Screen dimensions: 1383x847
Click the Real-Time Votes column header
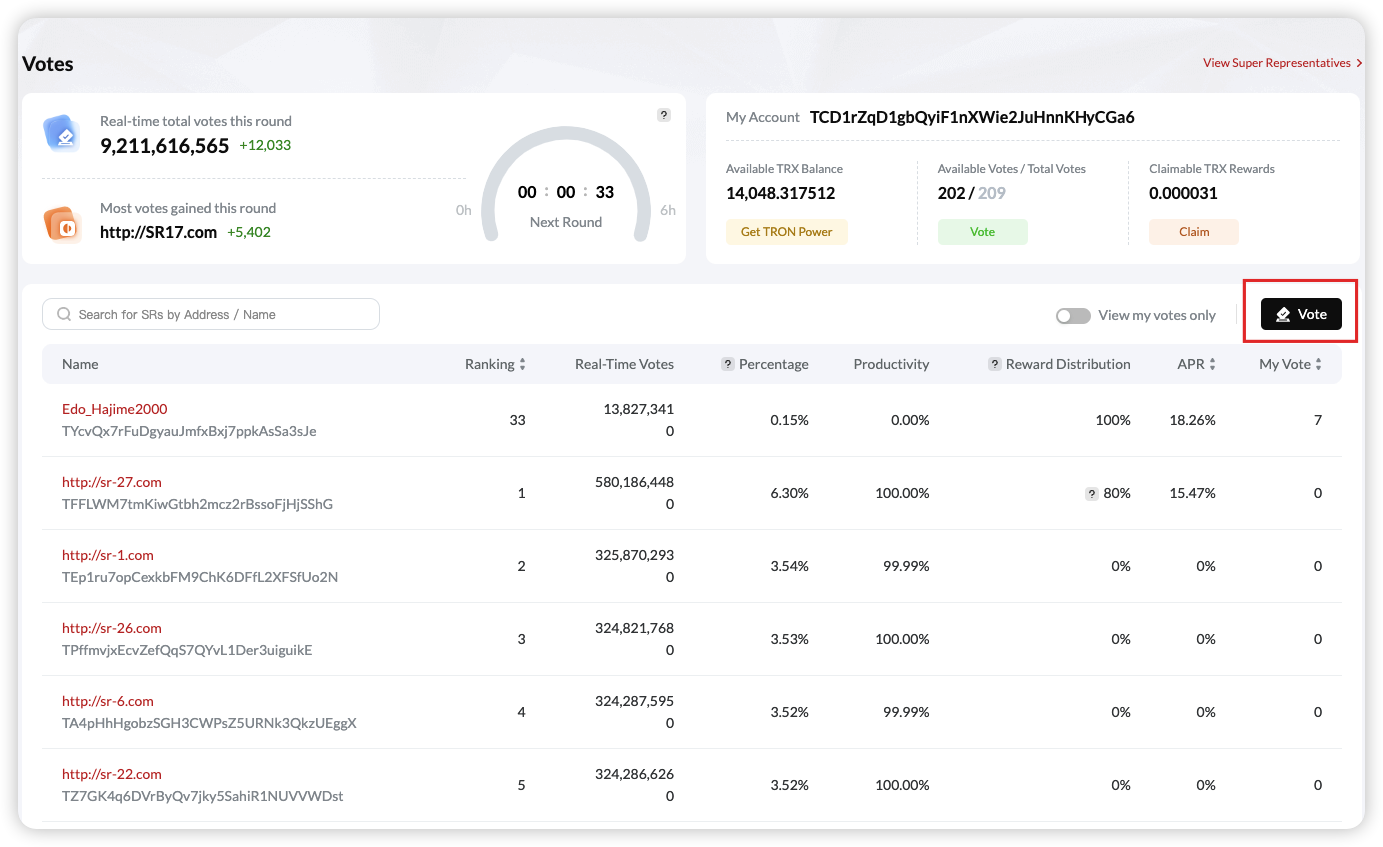click(x=624, y=364)
